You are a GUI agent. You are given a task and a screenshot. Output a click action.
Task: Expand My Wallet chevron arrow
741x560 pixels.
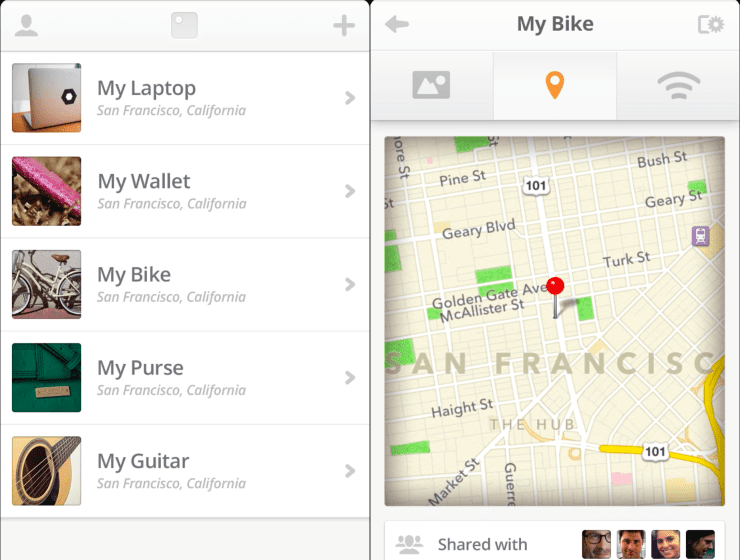click(350, 191)
